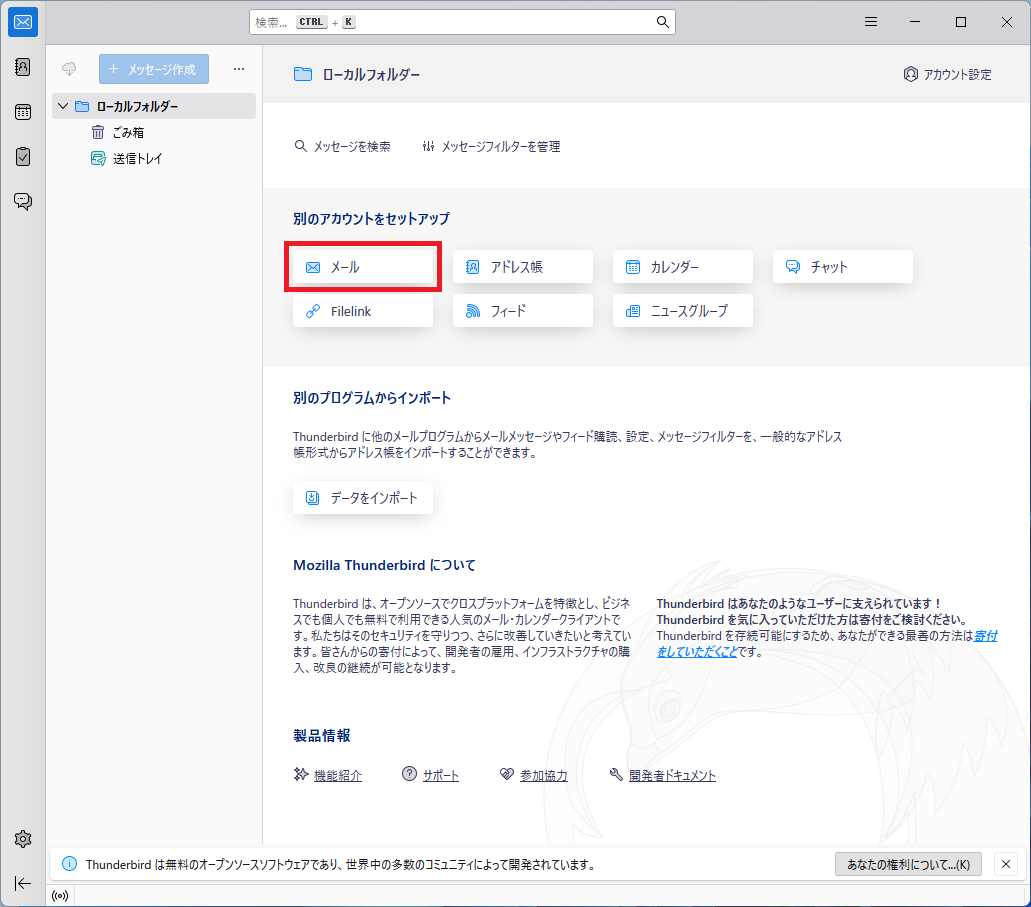Open the Chat space icon in sidebar
Image resolution: width=1031 pixels, height=907 pixels.
[23, 201]
